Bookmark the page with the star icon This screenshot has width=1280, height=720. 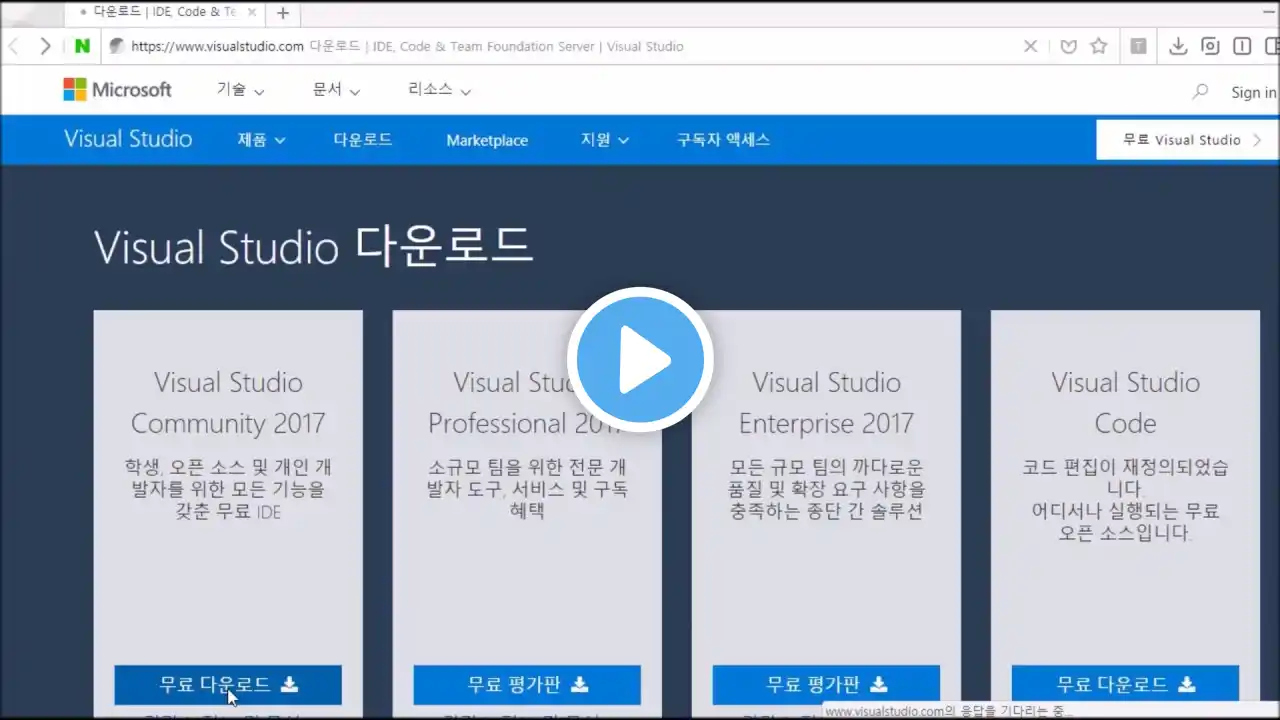point(1099,46)
